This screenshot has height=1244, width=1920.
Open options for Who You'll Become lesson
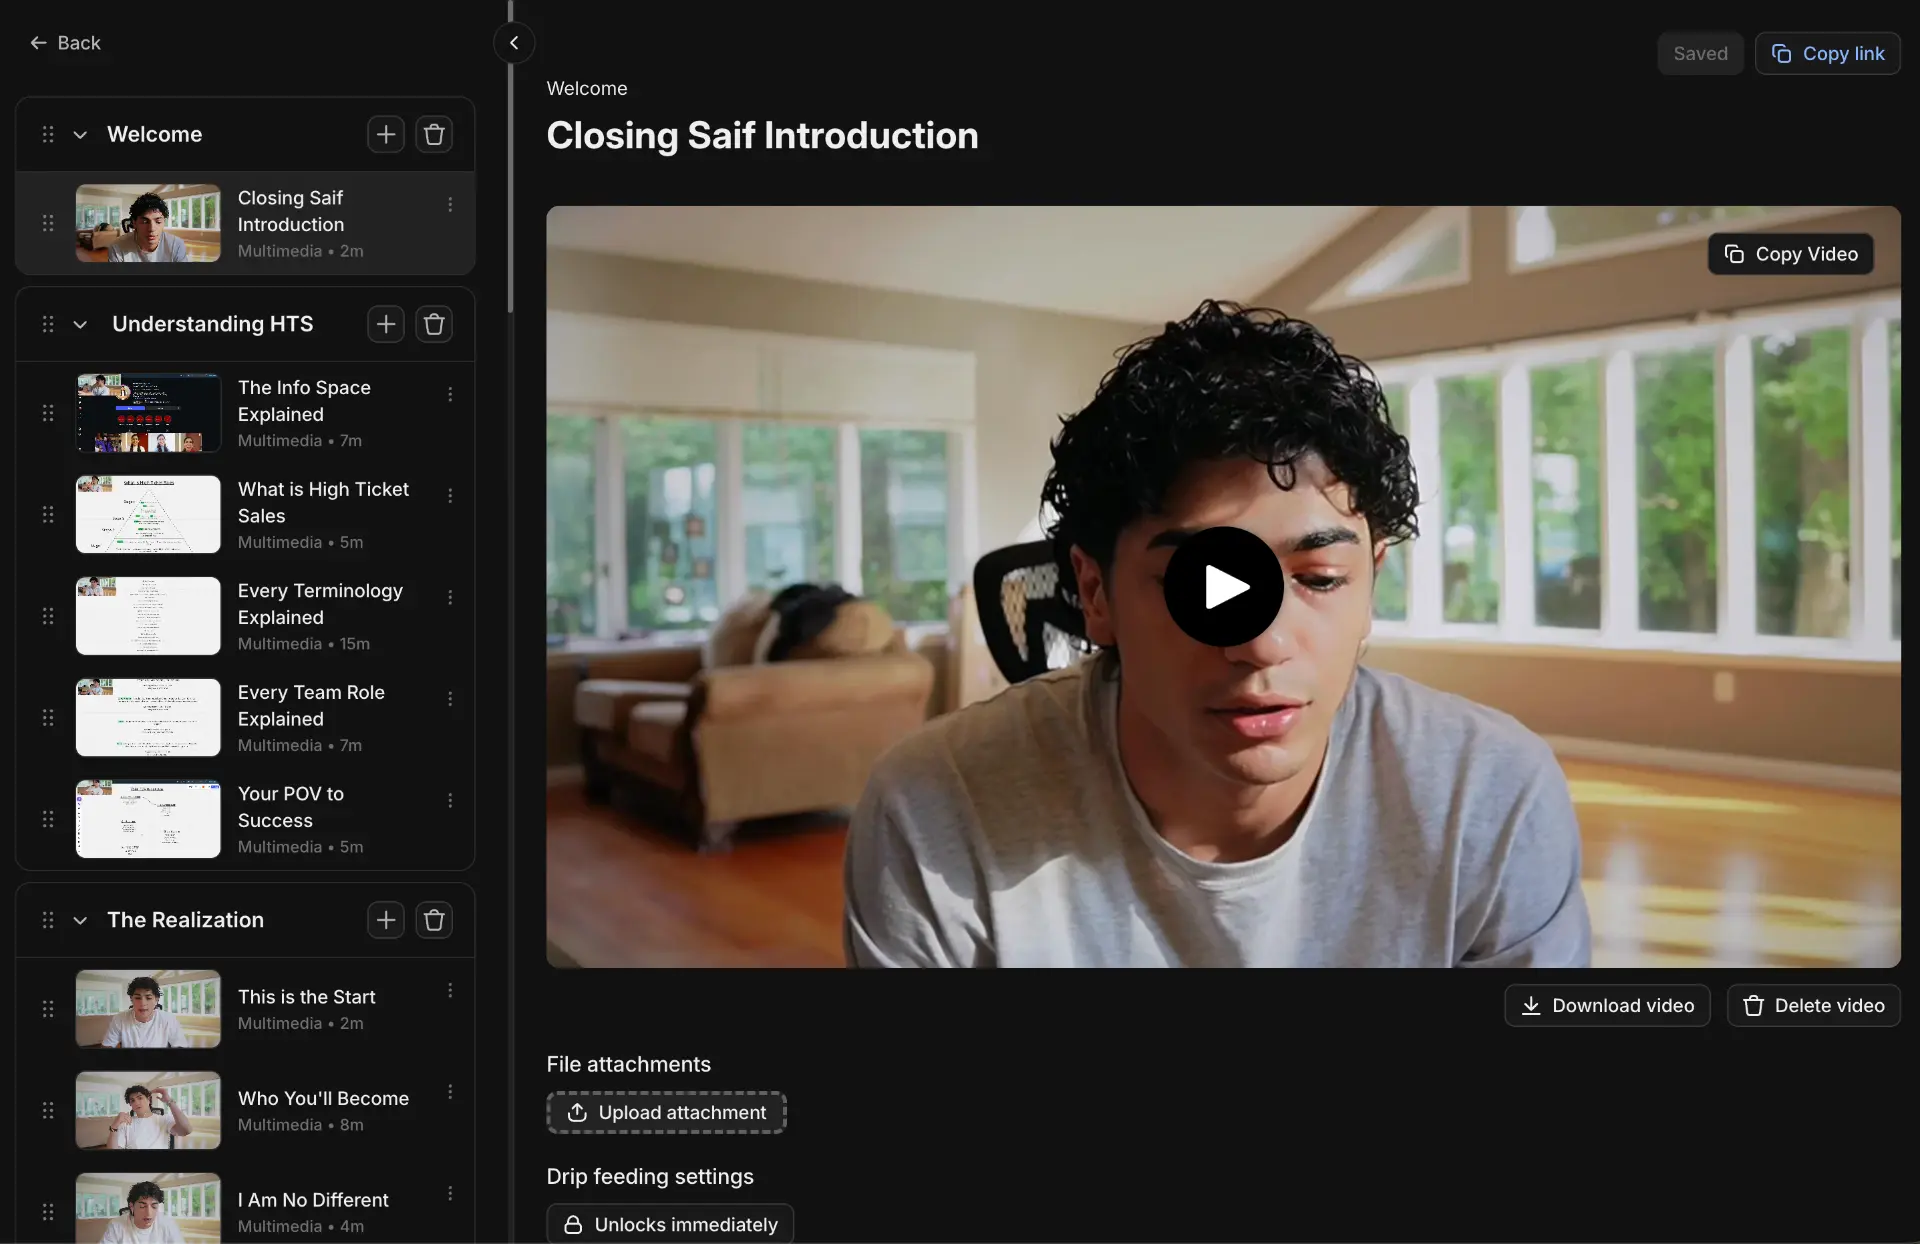(450, 1091)
